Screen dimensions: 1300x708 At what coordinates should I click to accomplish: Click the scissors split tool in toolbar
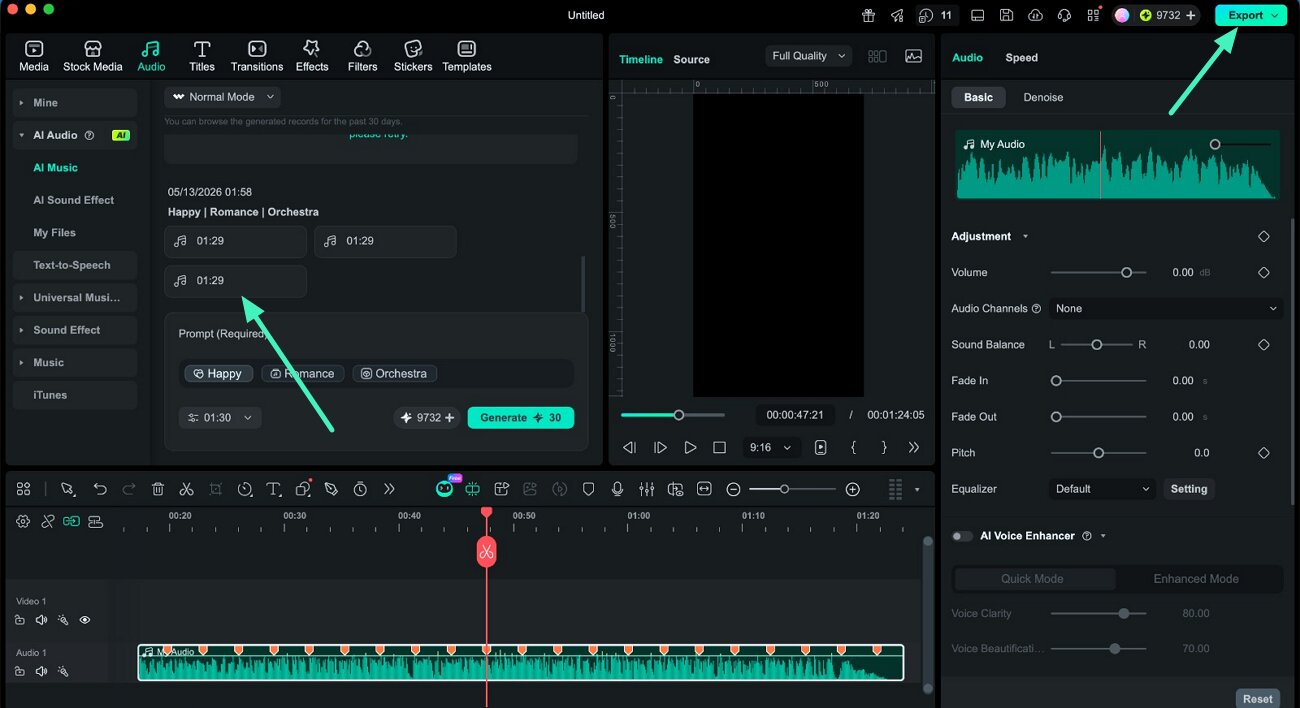tap(186, 489)
